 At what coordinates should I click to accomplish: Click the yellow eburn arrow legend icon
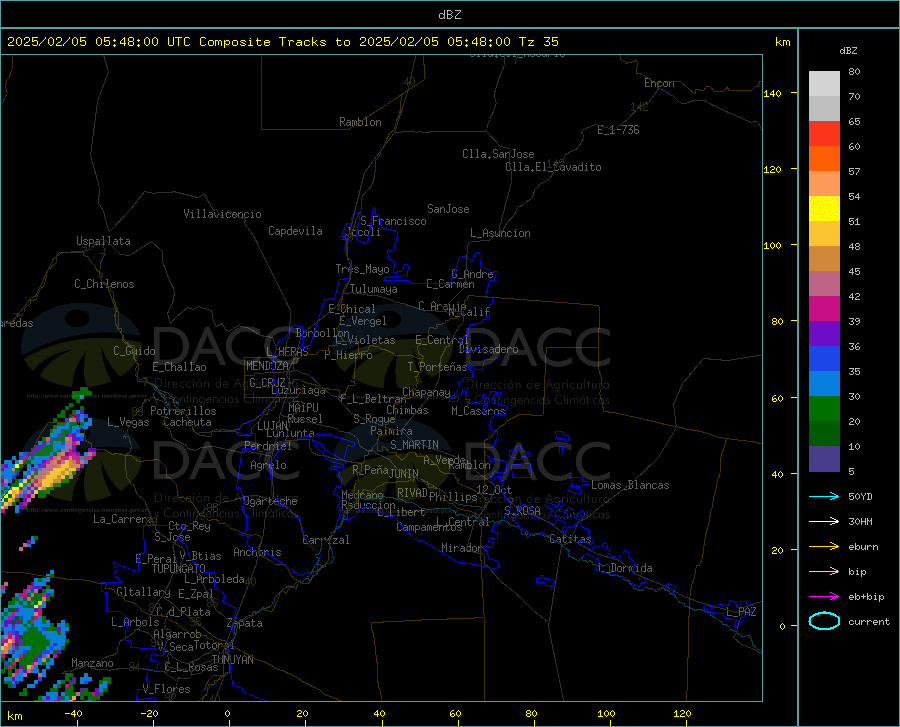click(x=824, y=547)
